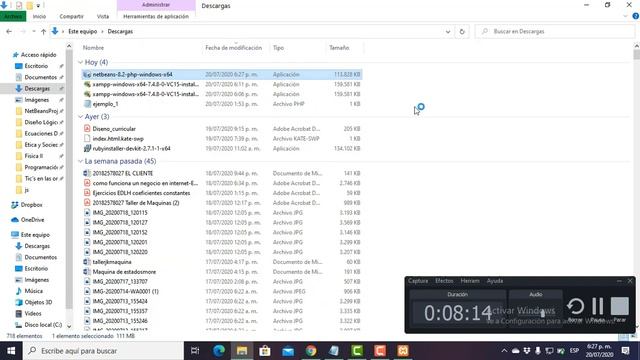Open recorder Efectos menu
640x360 pixels.
(x=444, y=281)
